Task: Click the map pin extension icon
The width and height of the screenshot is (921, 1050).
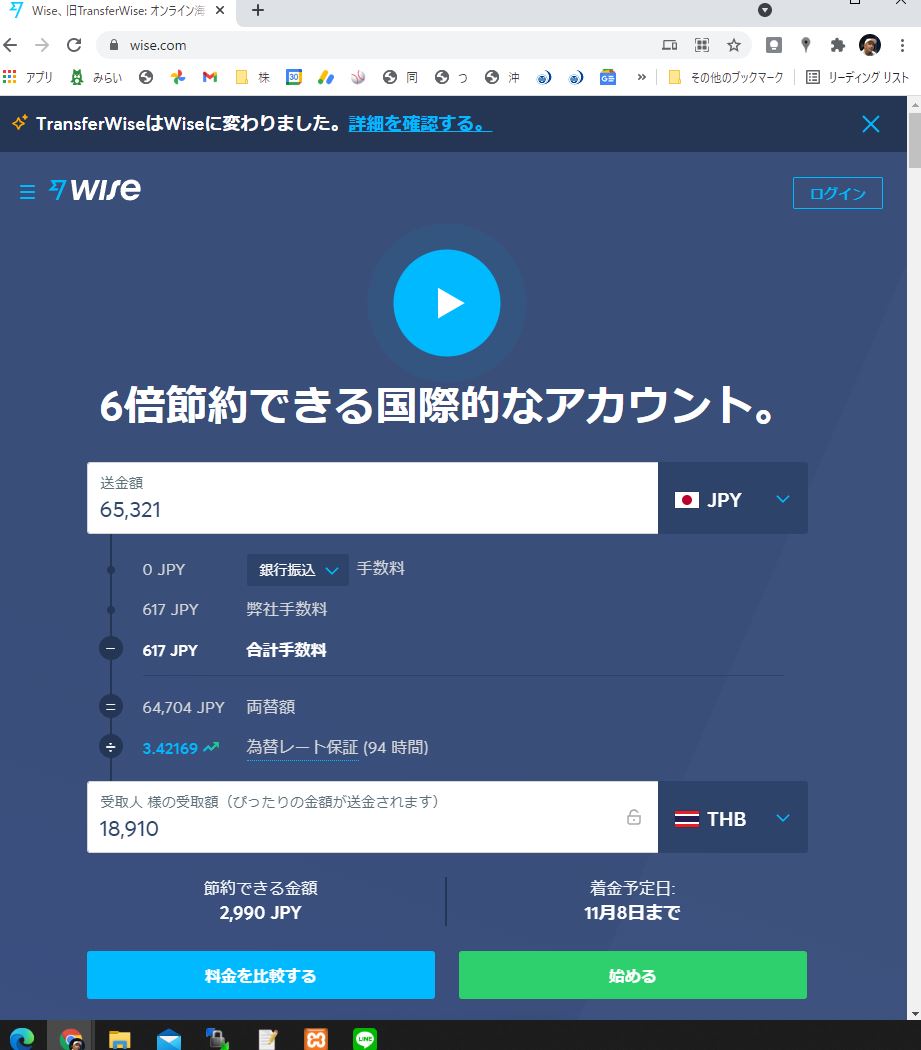Action: (x=806, y=45)
